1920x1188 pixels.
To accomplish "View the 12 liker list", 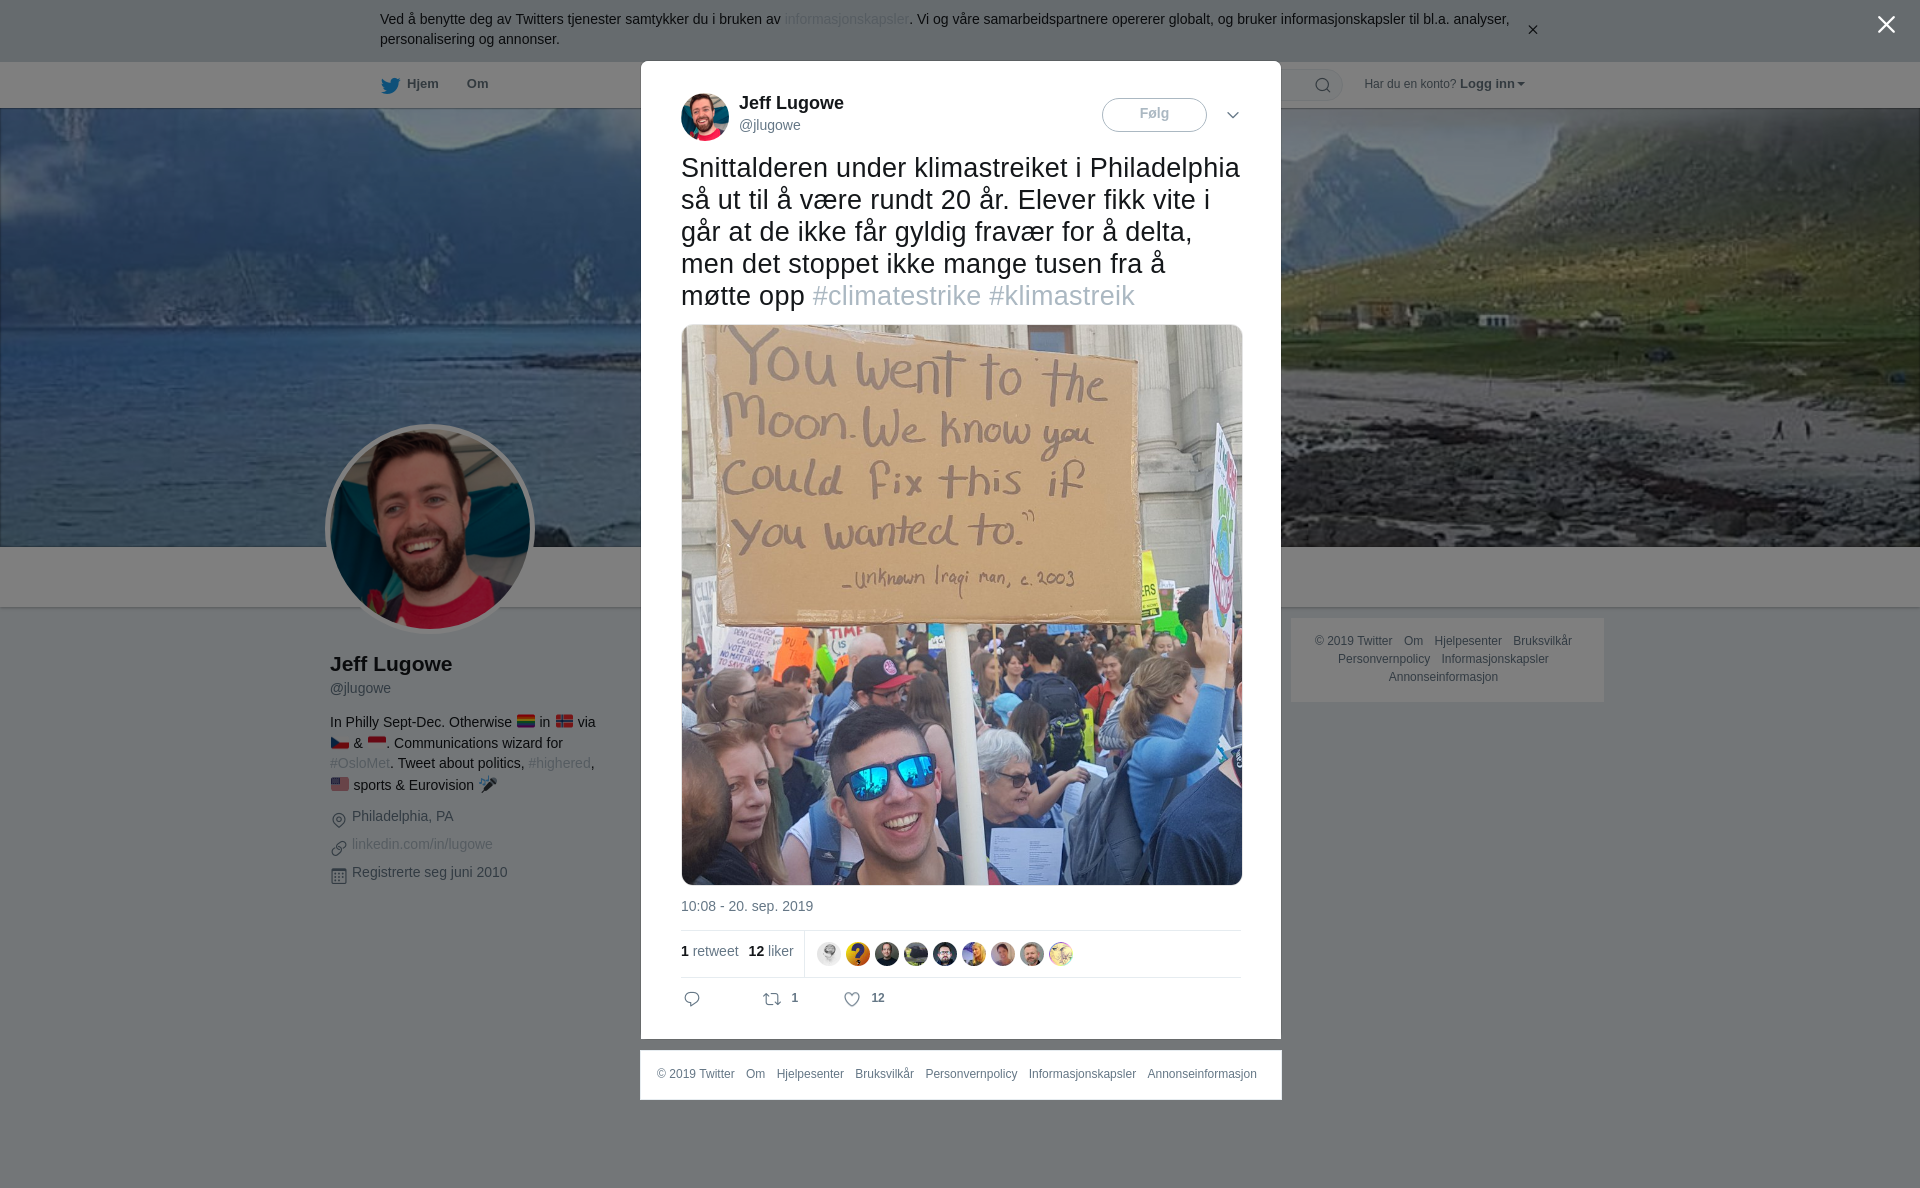I will click(771, 951).
